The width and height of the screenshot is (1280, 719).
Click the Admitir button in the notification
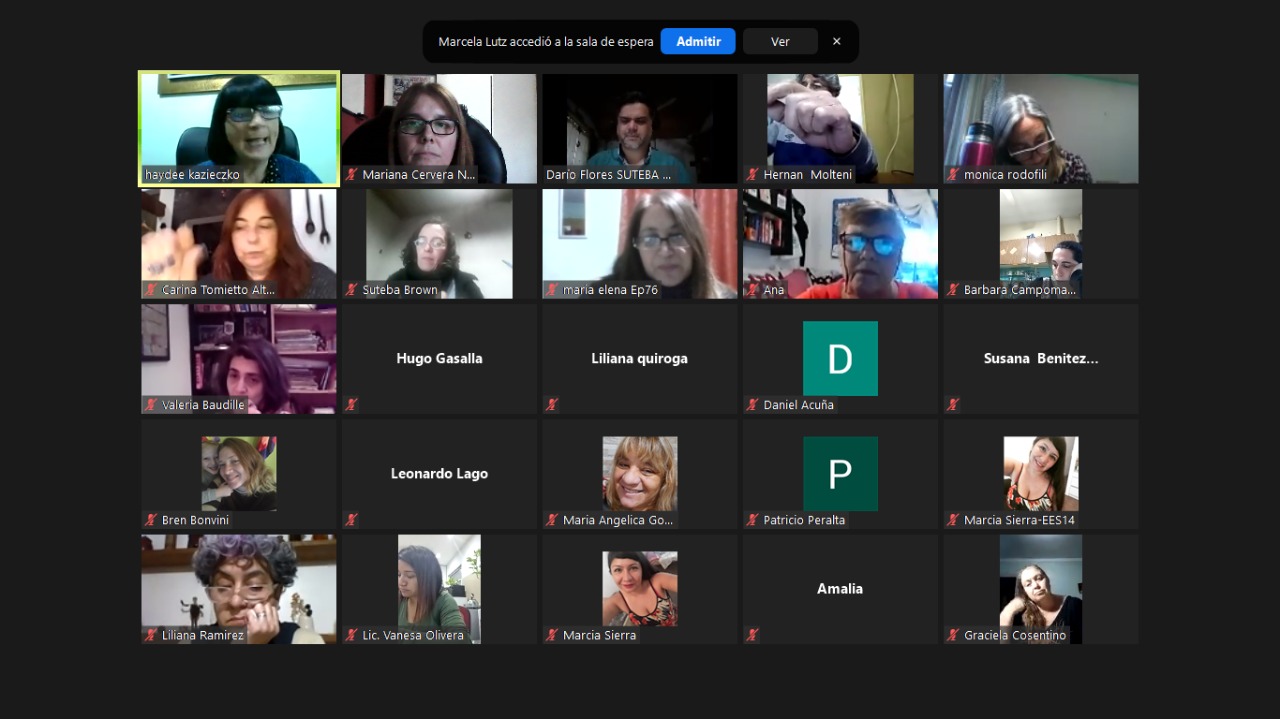[697, 41]
